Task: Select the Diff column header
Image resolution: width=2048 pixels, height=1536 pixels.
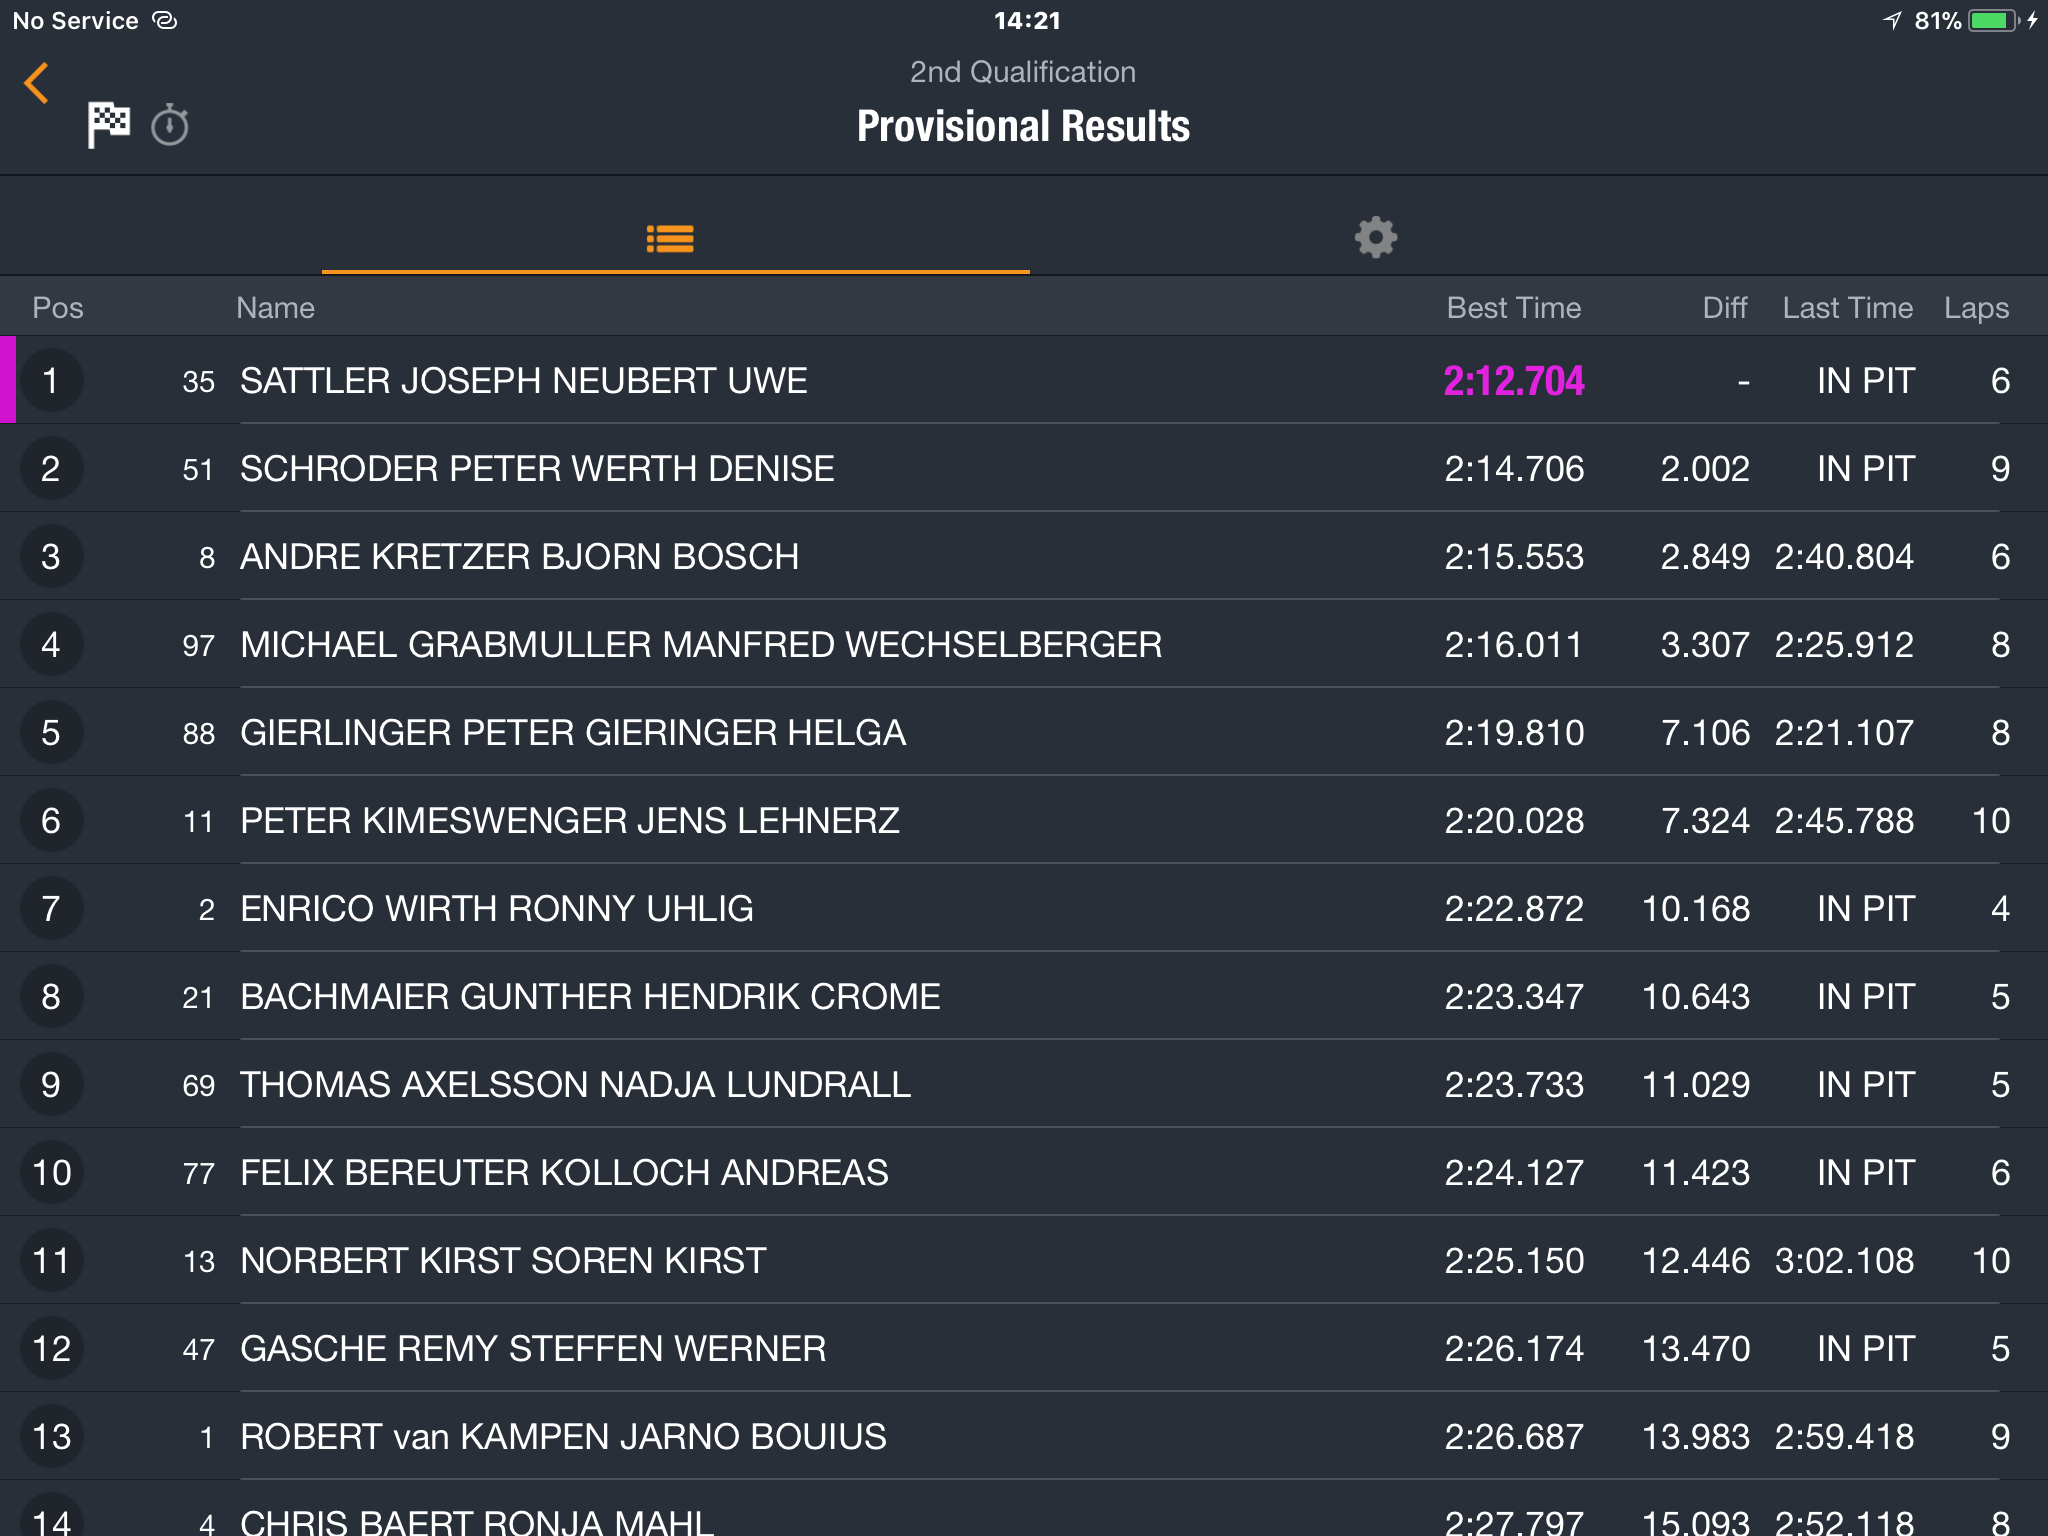Action: pyautogui.click(x=1725, y=308)
